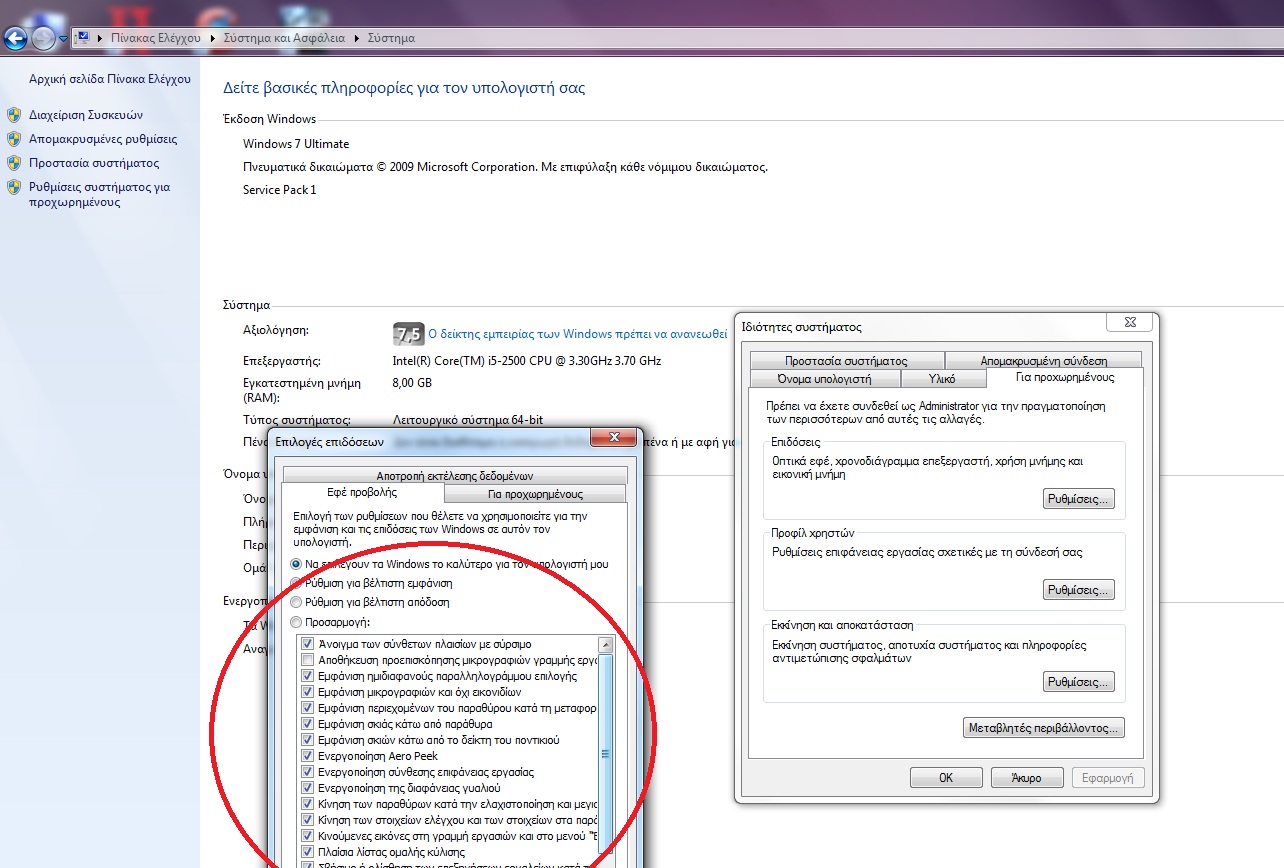1284x868 pixels.
Task: Click the shield icon beside Διαχείριση Συσκευών
Action: point(14,115)
